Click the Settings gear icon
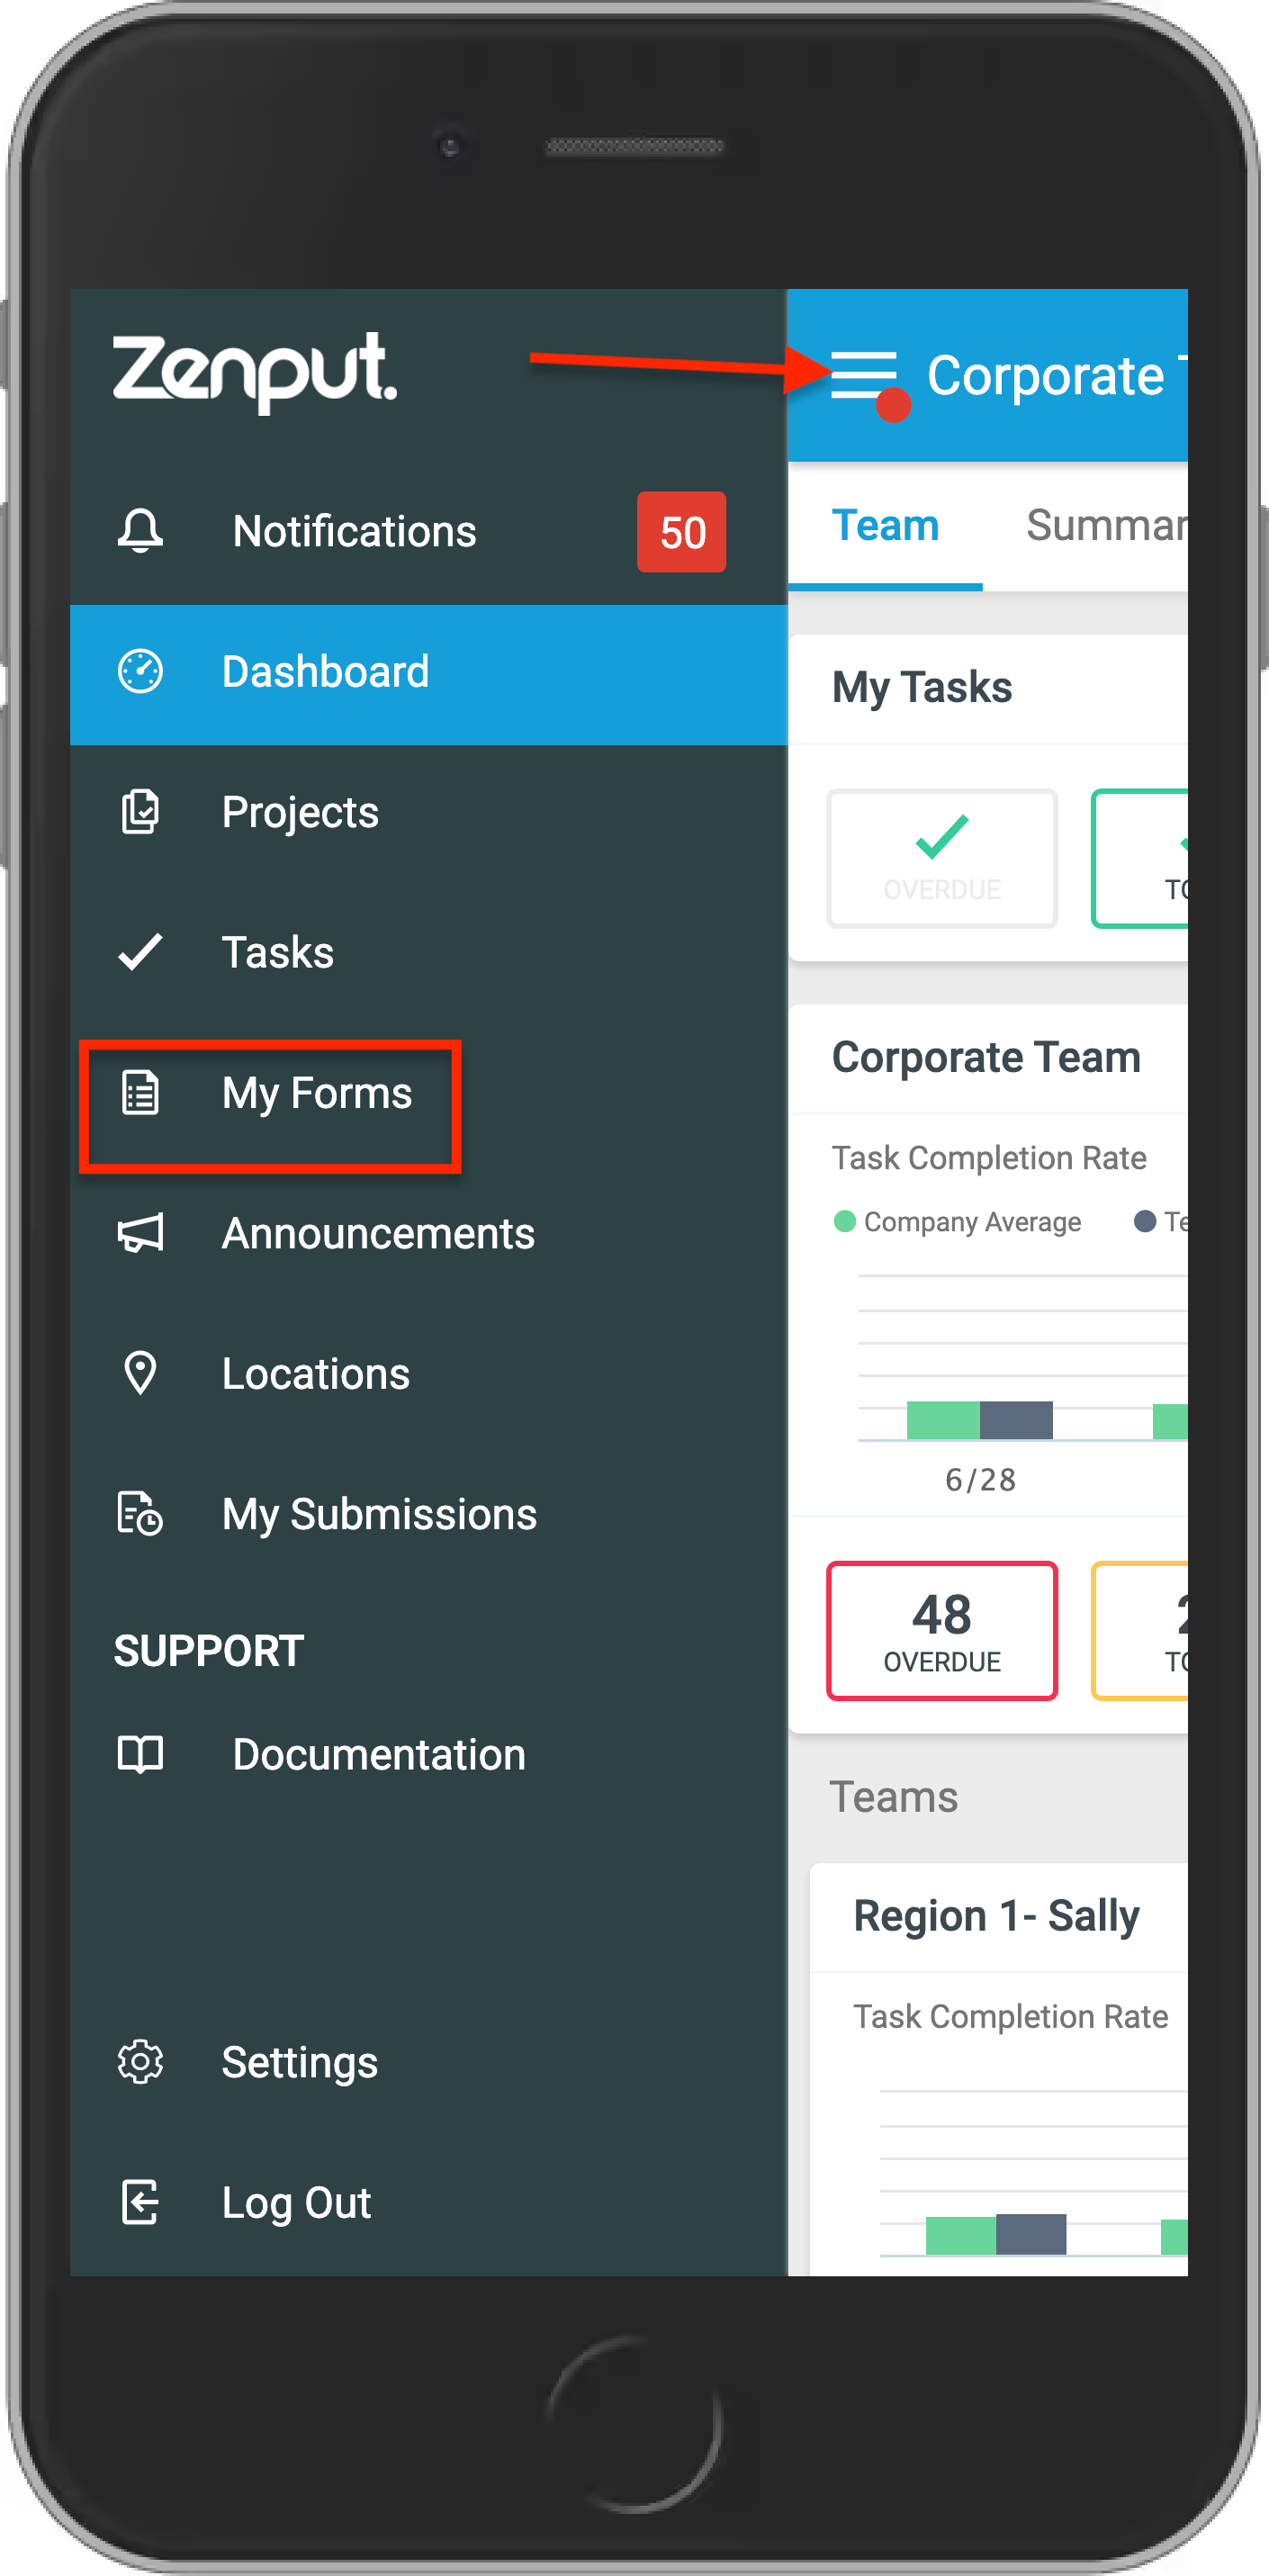This screenshot has width=1269, height=2576. pos(140,2061)
